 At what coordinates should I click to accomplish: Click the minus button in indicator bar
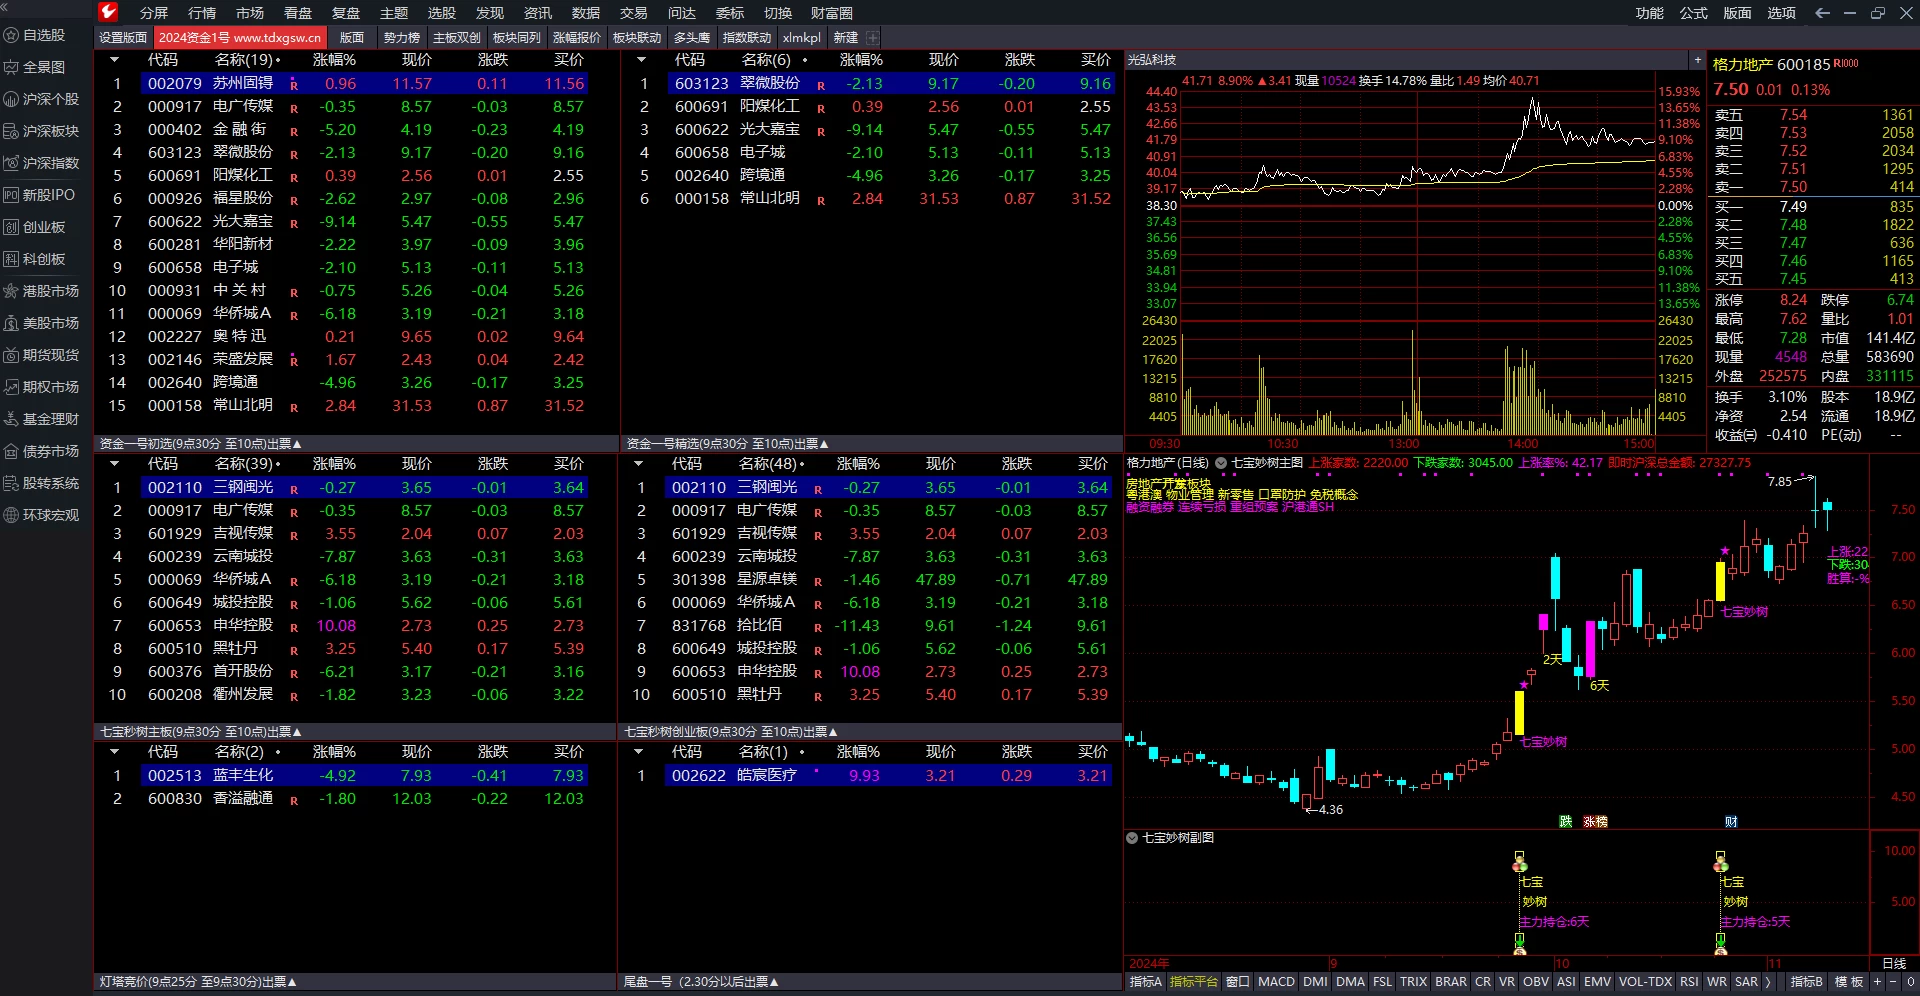1892,982
